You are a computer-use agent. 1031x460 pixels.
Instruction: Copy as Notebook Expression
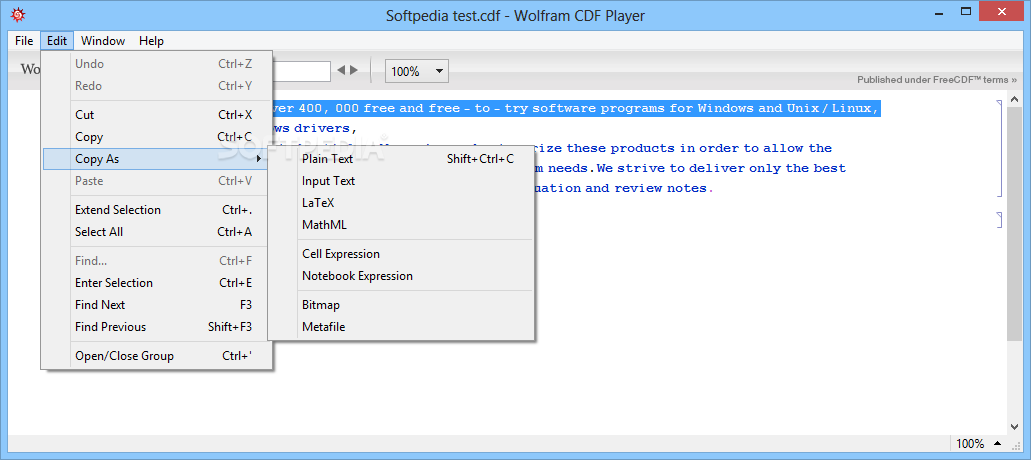click(401, 276)
